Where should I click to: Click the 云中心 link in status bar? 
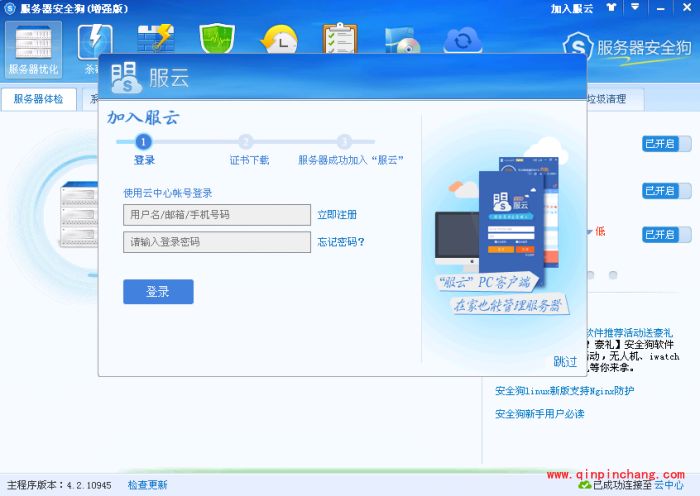pyautogui.click(x=669, y=485)
